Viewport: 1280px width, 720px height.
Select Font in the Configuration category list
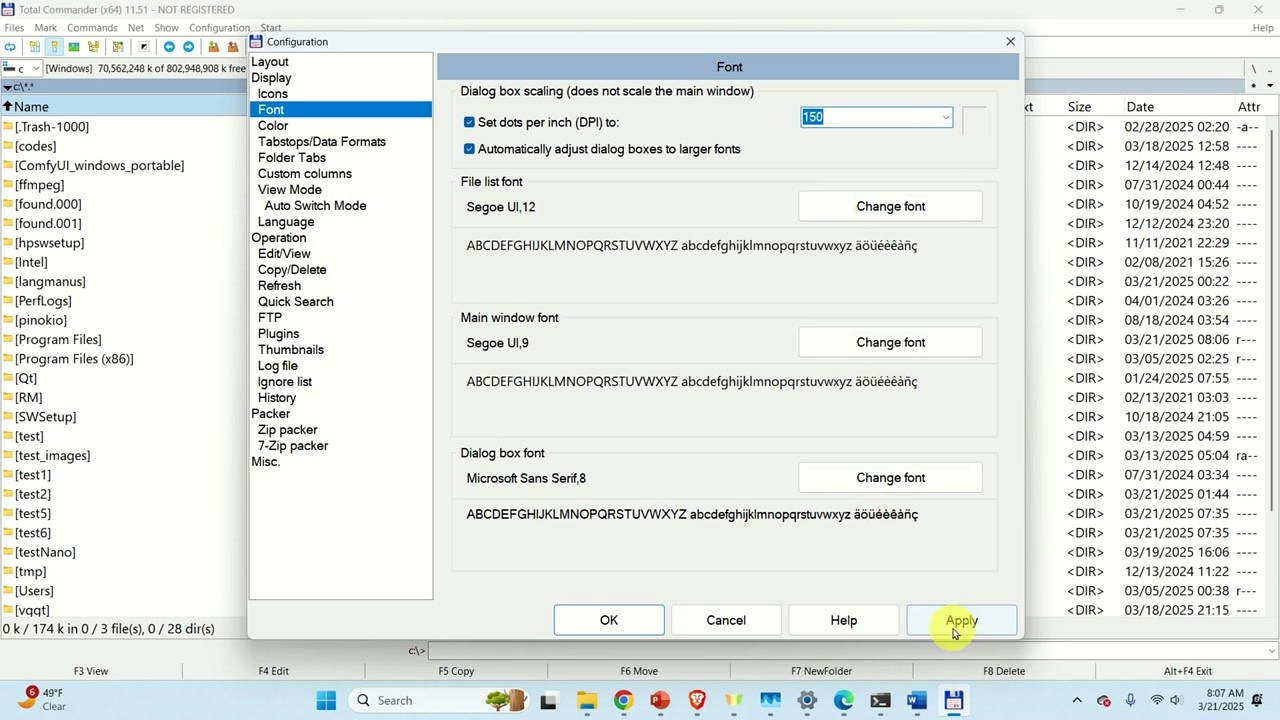270,109
